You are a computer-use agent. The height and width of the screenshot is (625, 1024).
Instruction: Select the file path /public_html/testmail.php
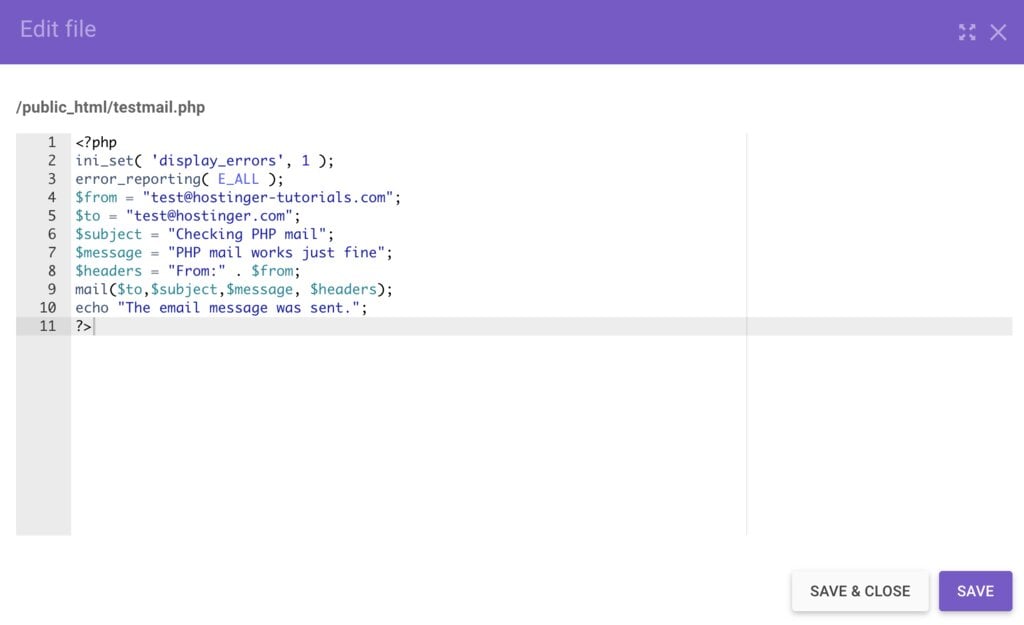(109, 107)
